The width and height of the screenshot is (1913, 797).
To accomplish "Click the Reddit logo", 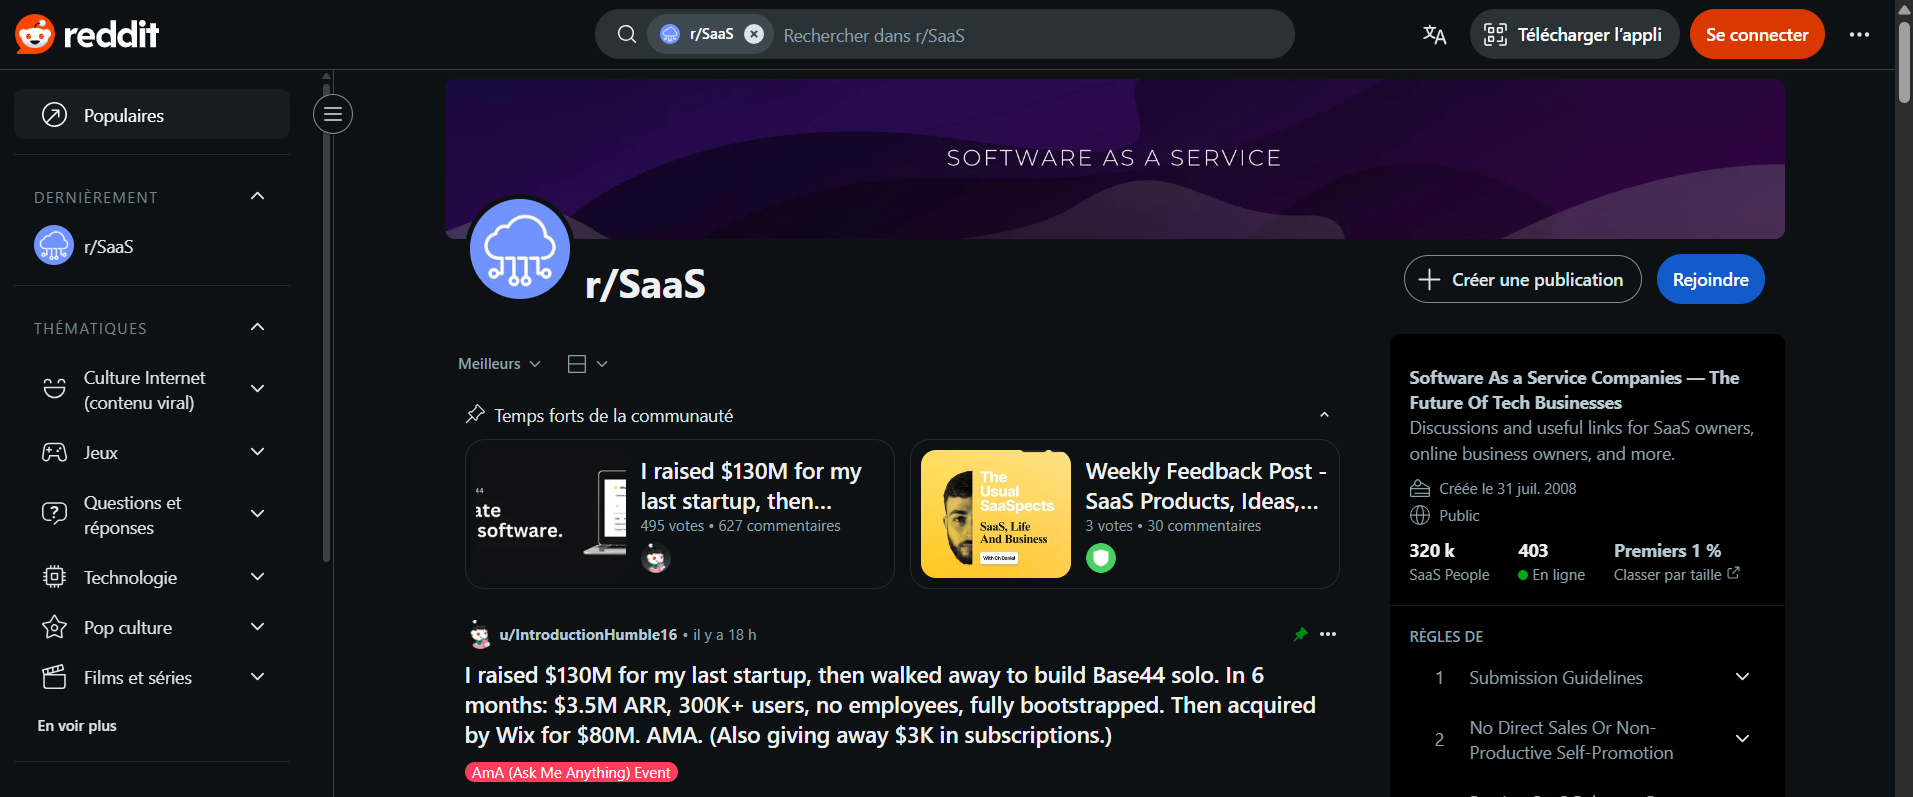I will coord(86,33).
